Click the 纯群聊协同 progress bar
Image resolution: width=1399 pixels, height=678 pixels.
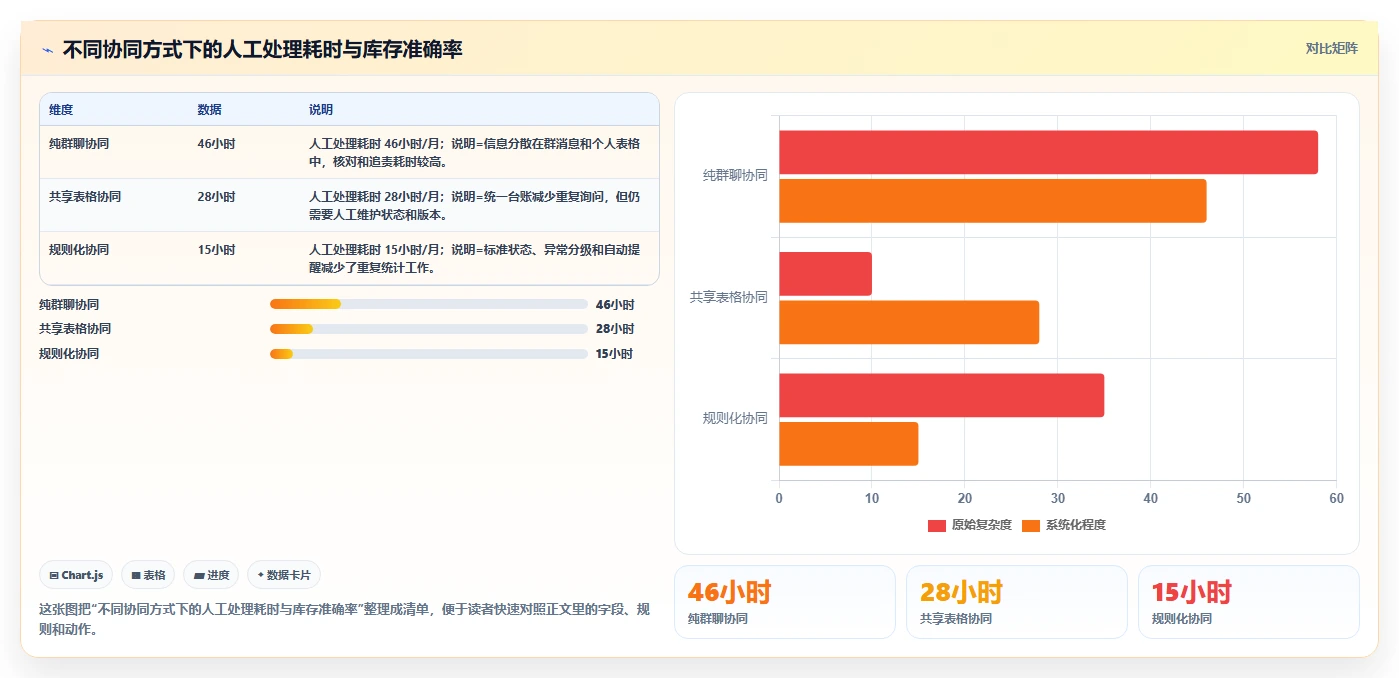pyautogui.click(x=428, y=304)
